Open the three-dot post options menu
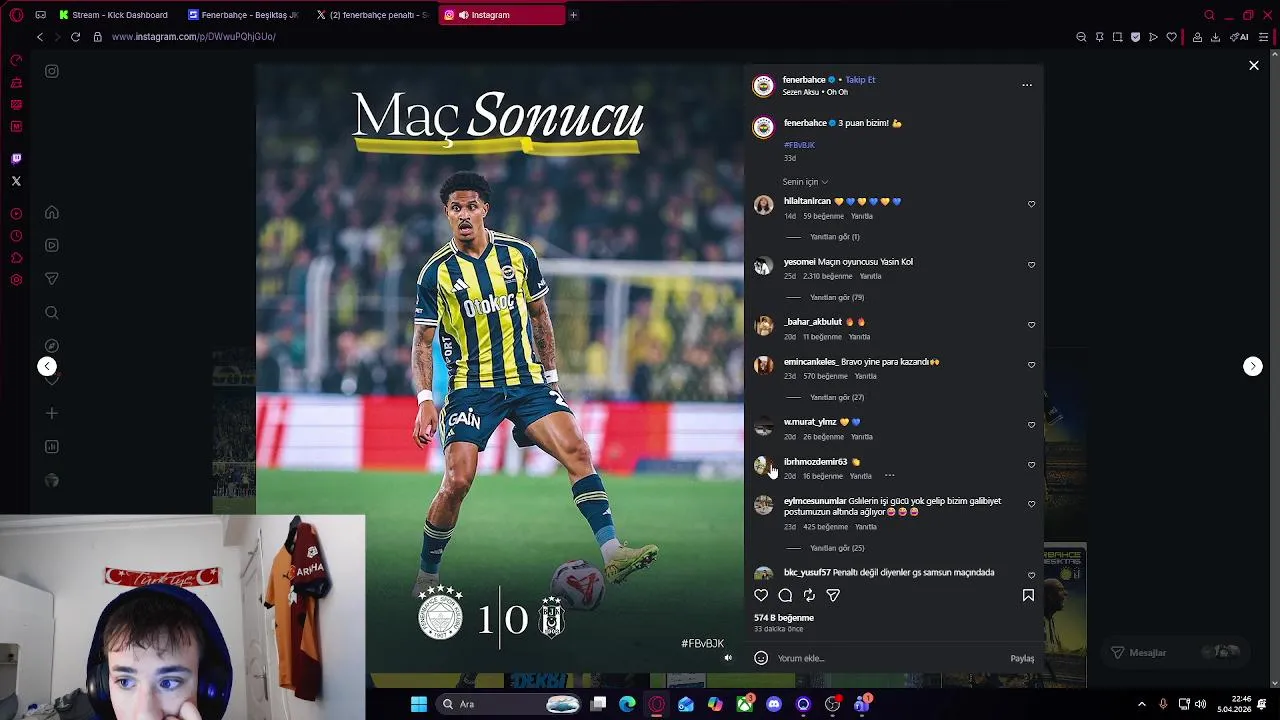This screenshot has width=1280, height=720. point(1027,85)
